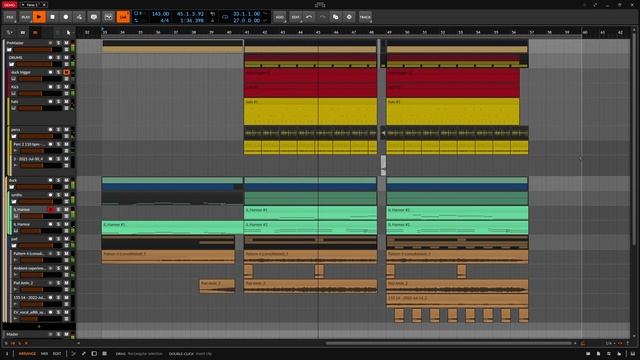The height and width of the screenshot is (360, 640).
Task: Click the Bitwig logo in title bar
Action: 320,4
